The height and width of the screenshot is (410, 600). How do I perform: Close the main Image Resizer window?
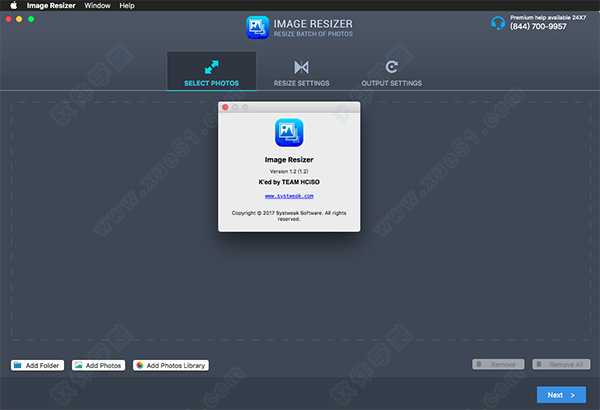click(x=8, y=19)
